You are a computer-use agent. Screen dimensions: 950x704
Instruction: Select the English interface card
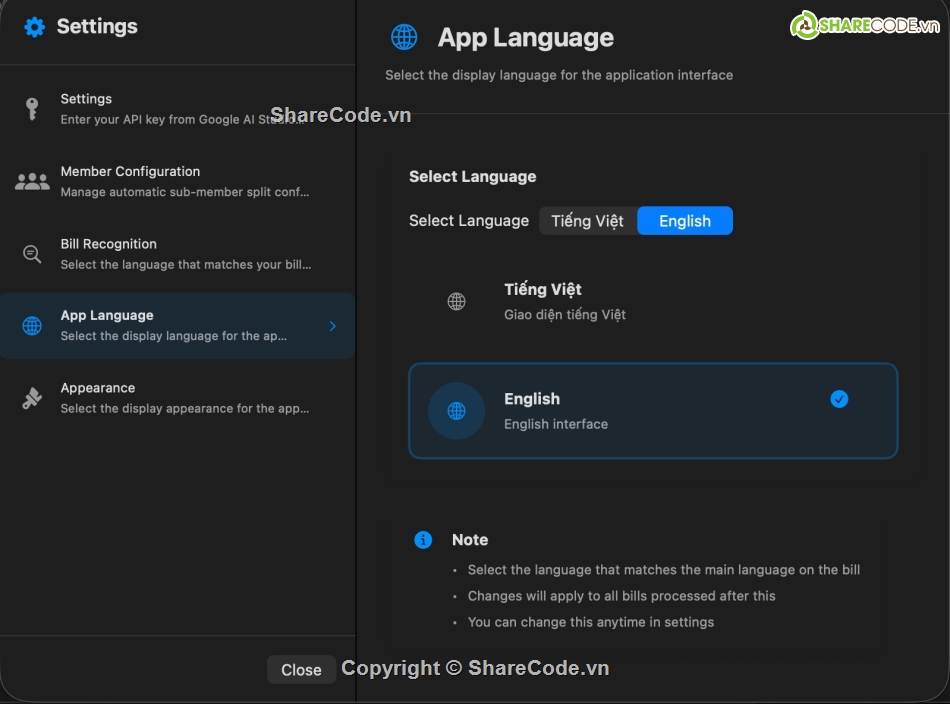click(652, 411)
